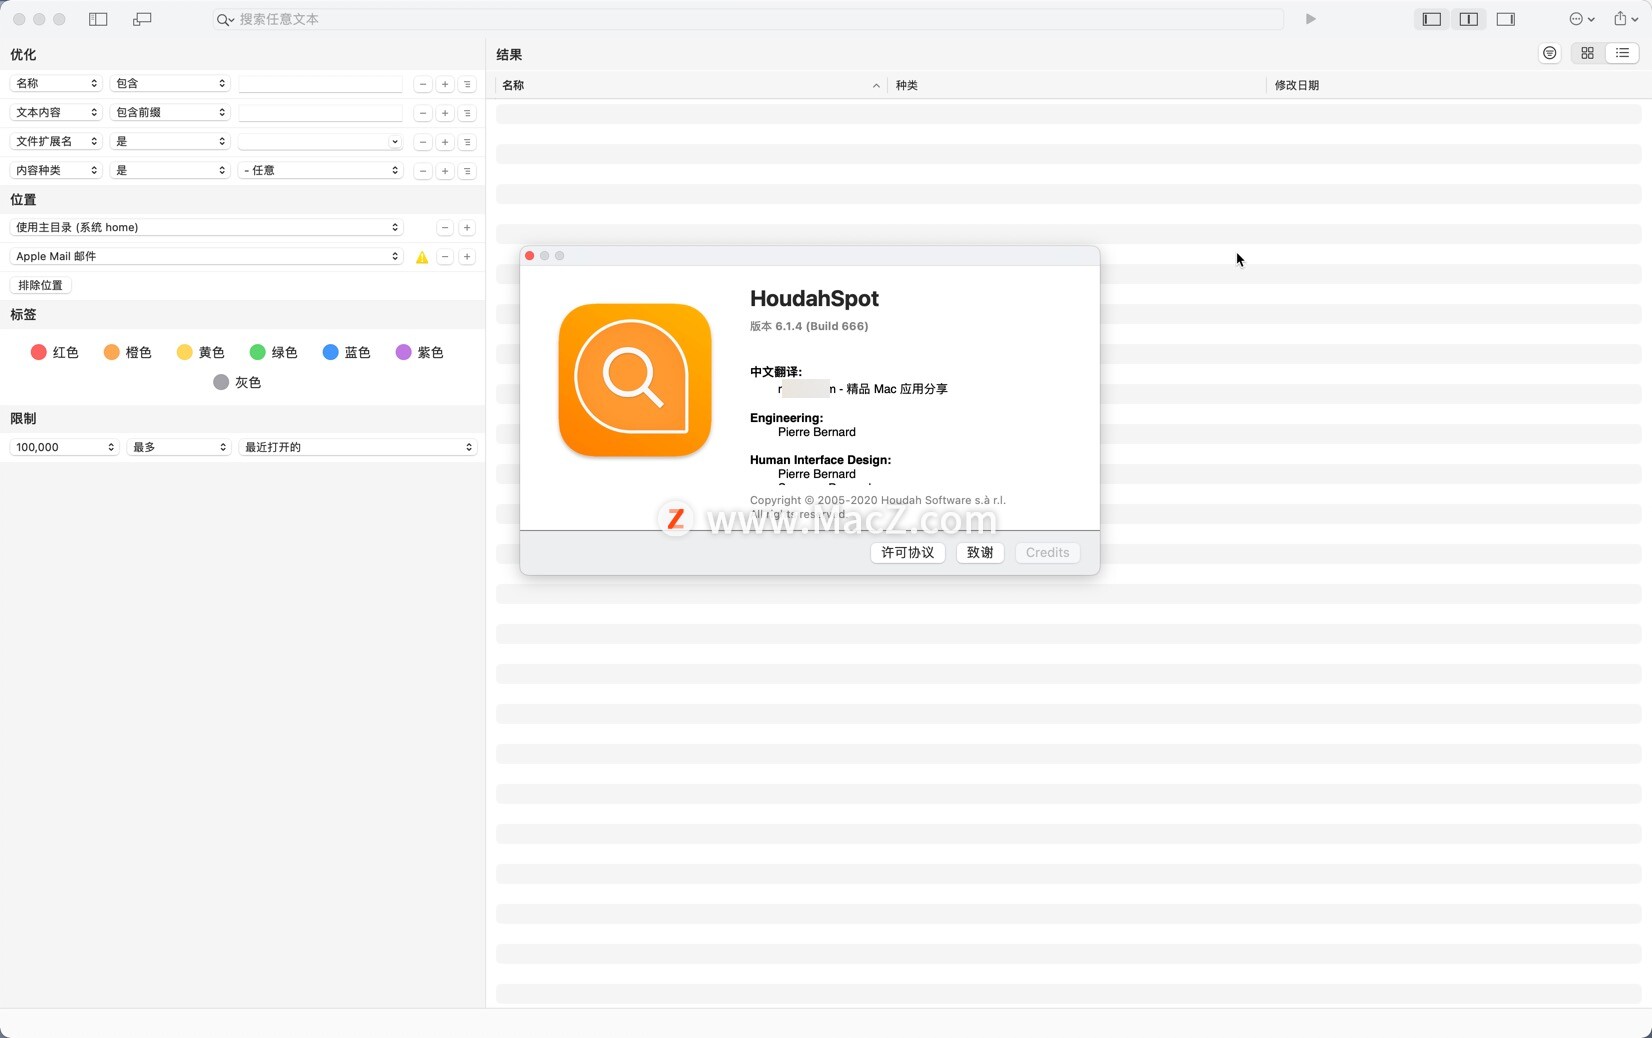Open the 内容种类 criterion dropdown
Viewport: 1652px width, 1038px height.
[56, 171]
